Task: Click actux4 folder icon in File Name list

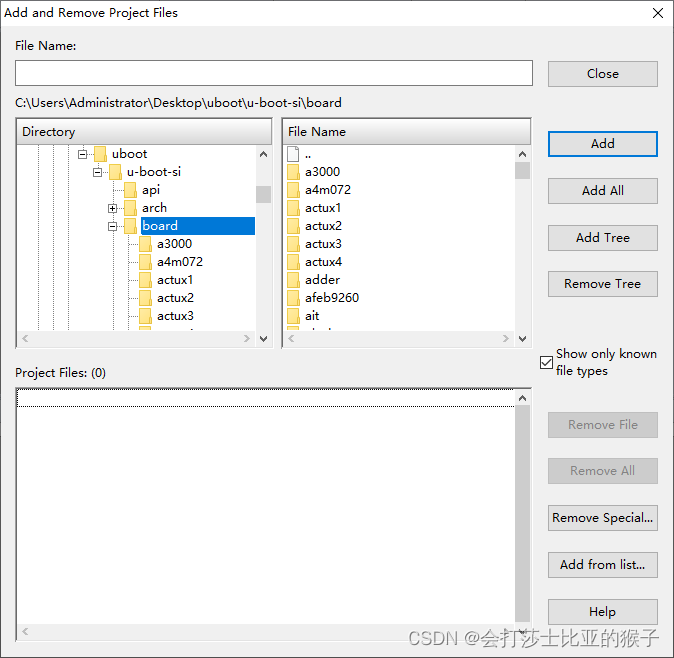Action: pos(293,262)
